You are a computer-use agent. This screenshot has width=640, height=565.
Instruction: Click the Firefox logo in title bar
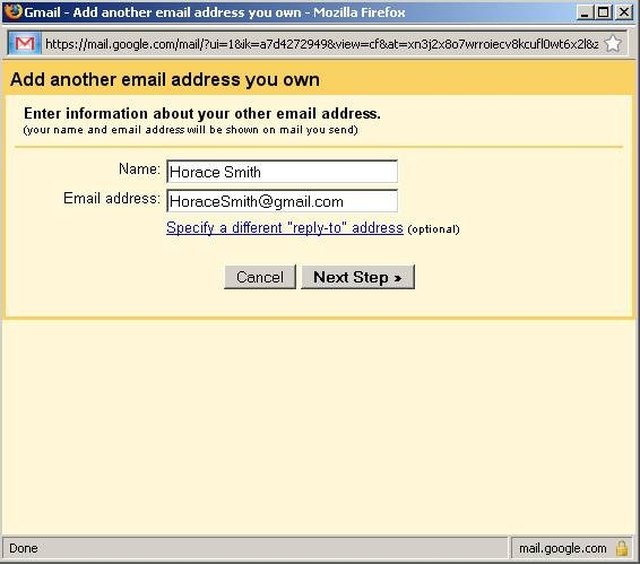click(13, 11)
